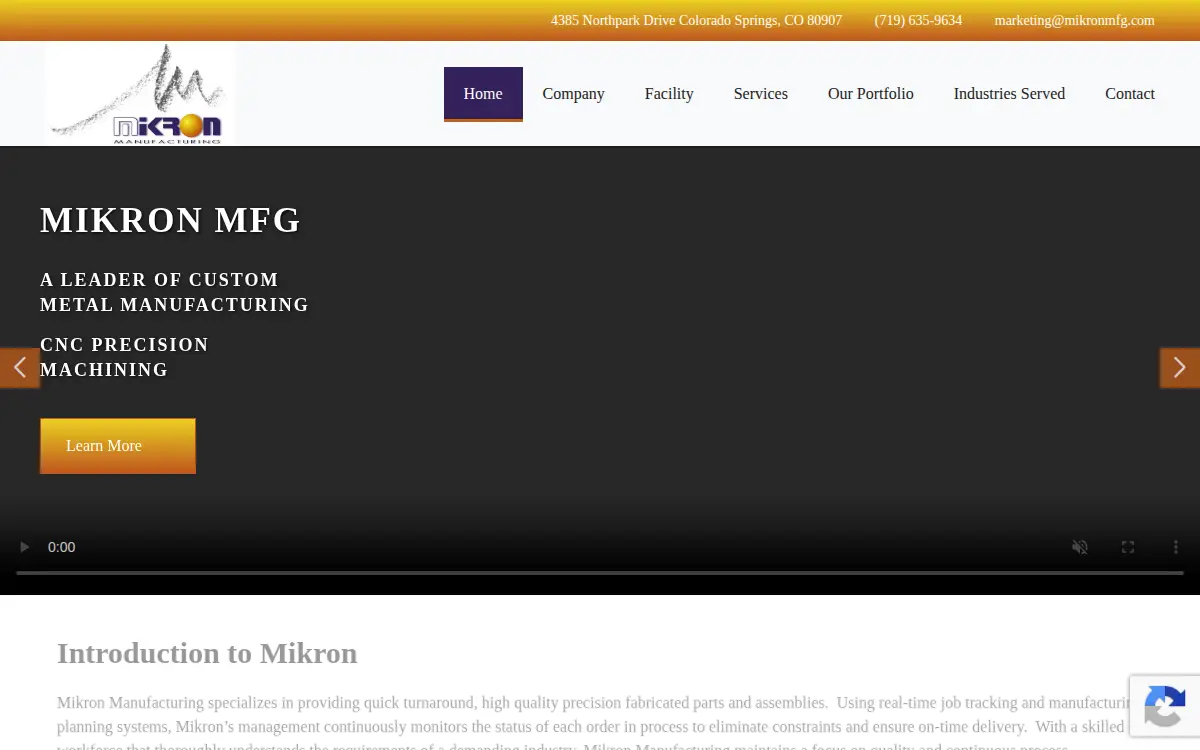
Task: Go to previous slide arrow
Action: click(19, 368)
